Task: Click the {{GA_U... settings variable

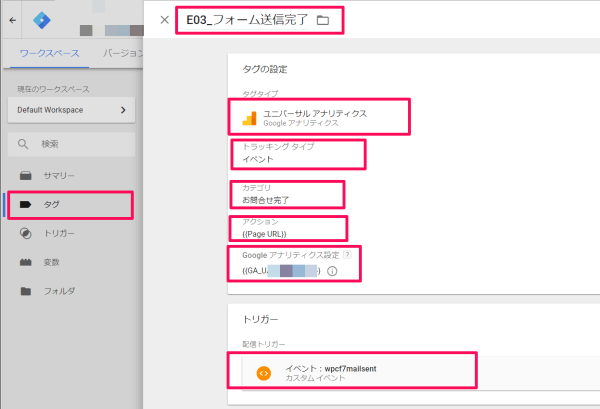Action: (x=281, y=271)
